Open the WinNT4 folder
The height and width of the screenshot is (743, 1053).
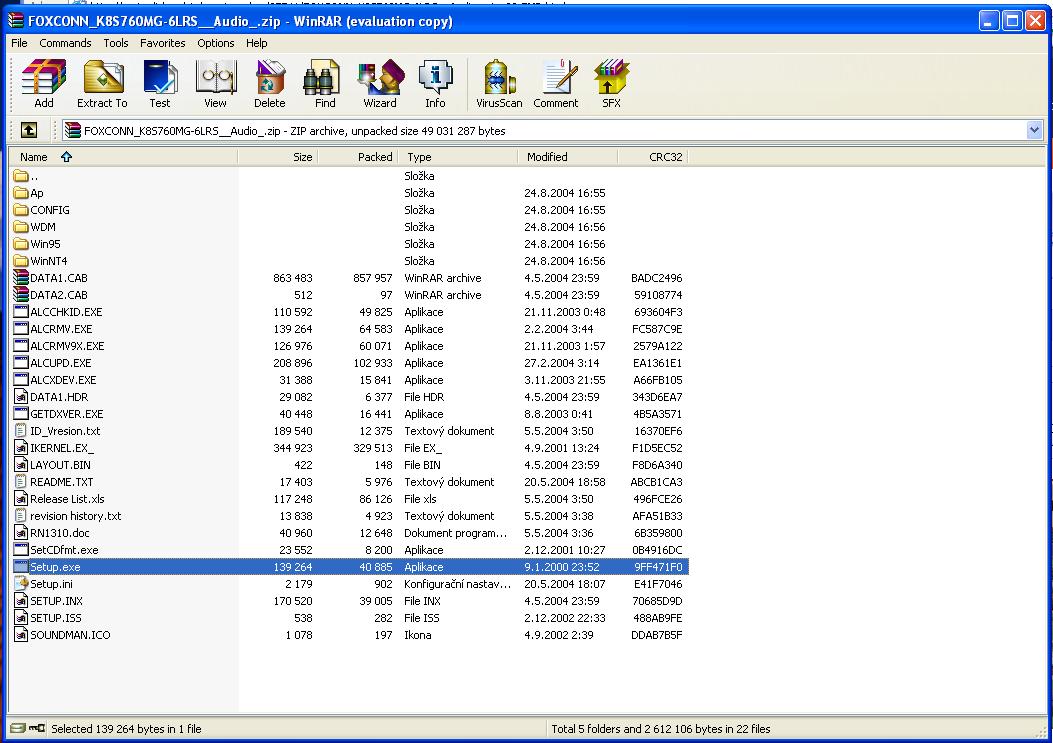[48, 261]
